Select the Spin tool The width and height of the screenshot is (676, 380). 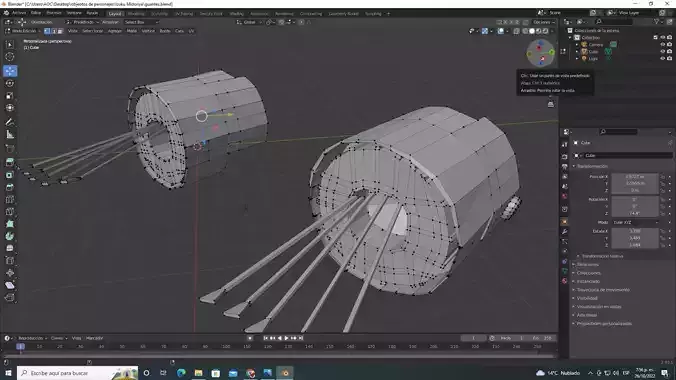tap(10, 236)
